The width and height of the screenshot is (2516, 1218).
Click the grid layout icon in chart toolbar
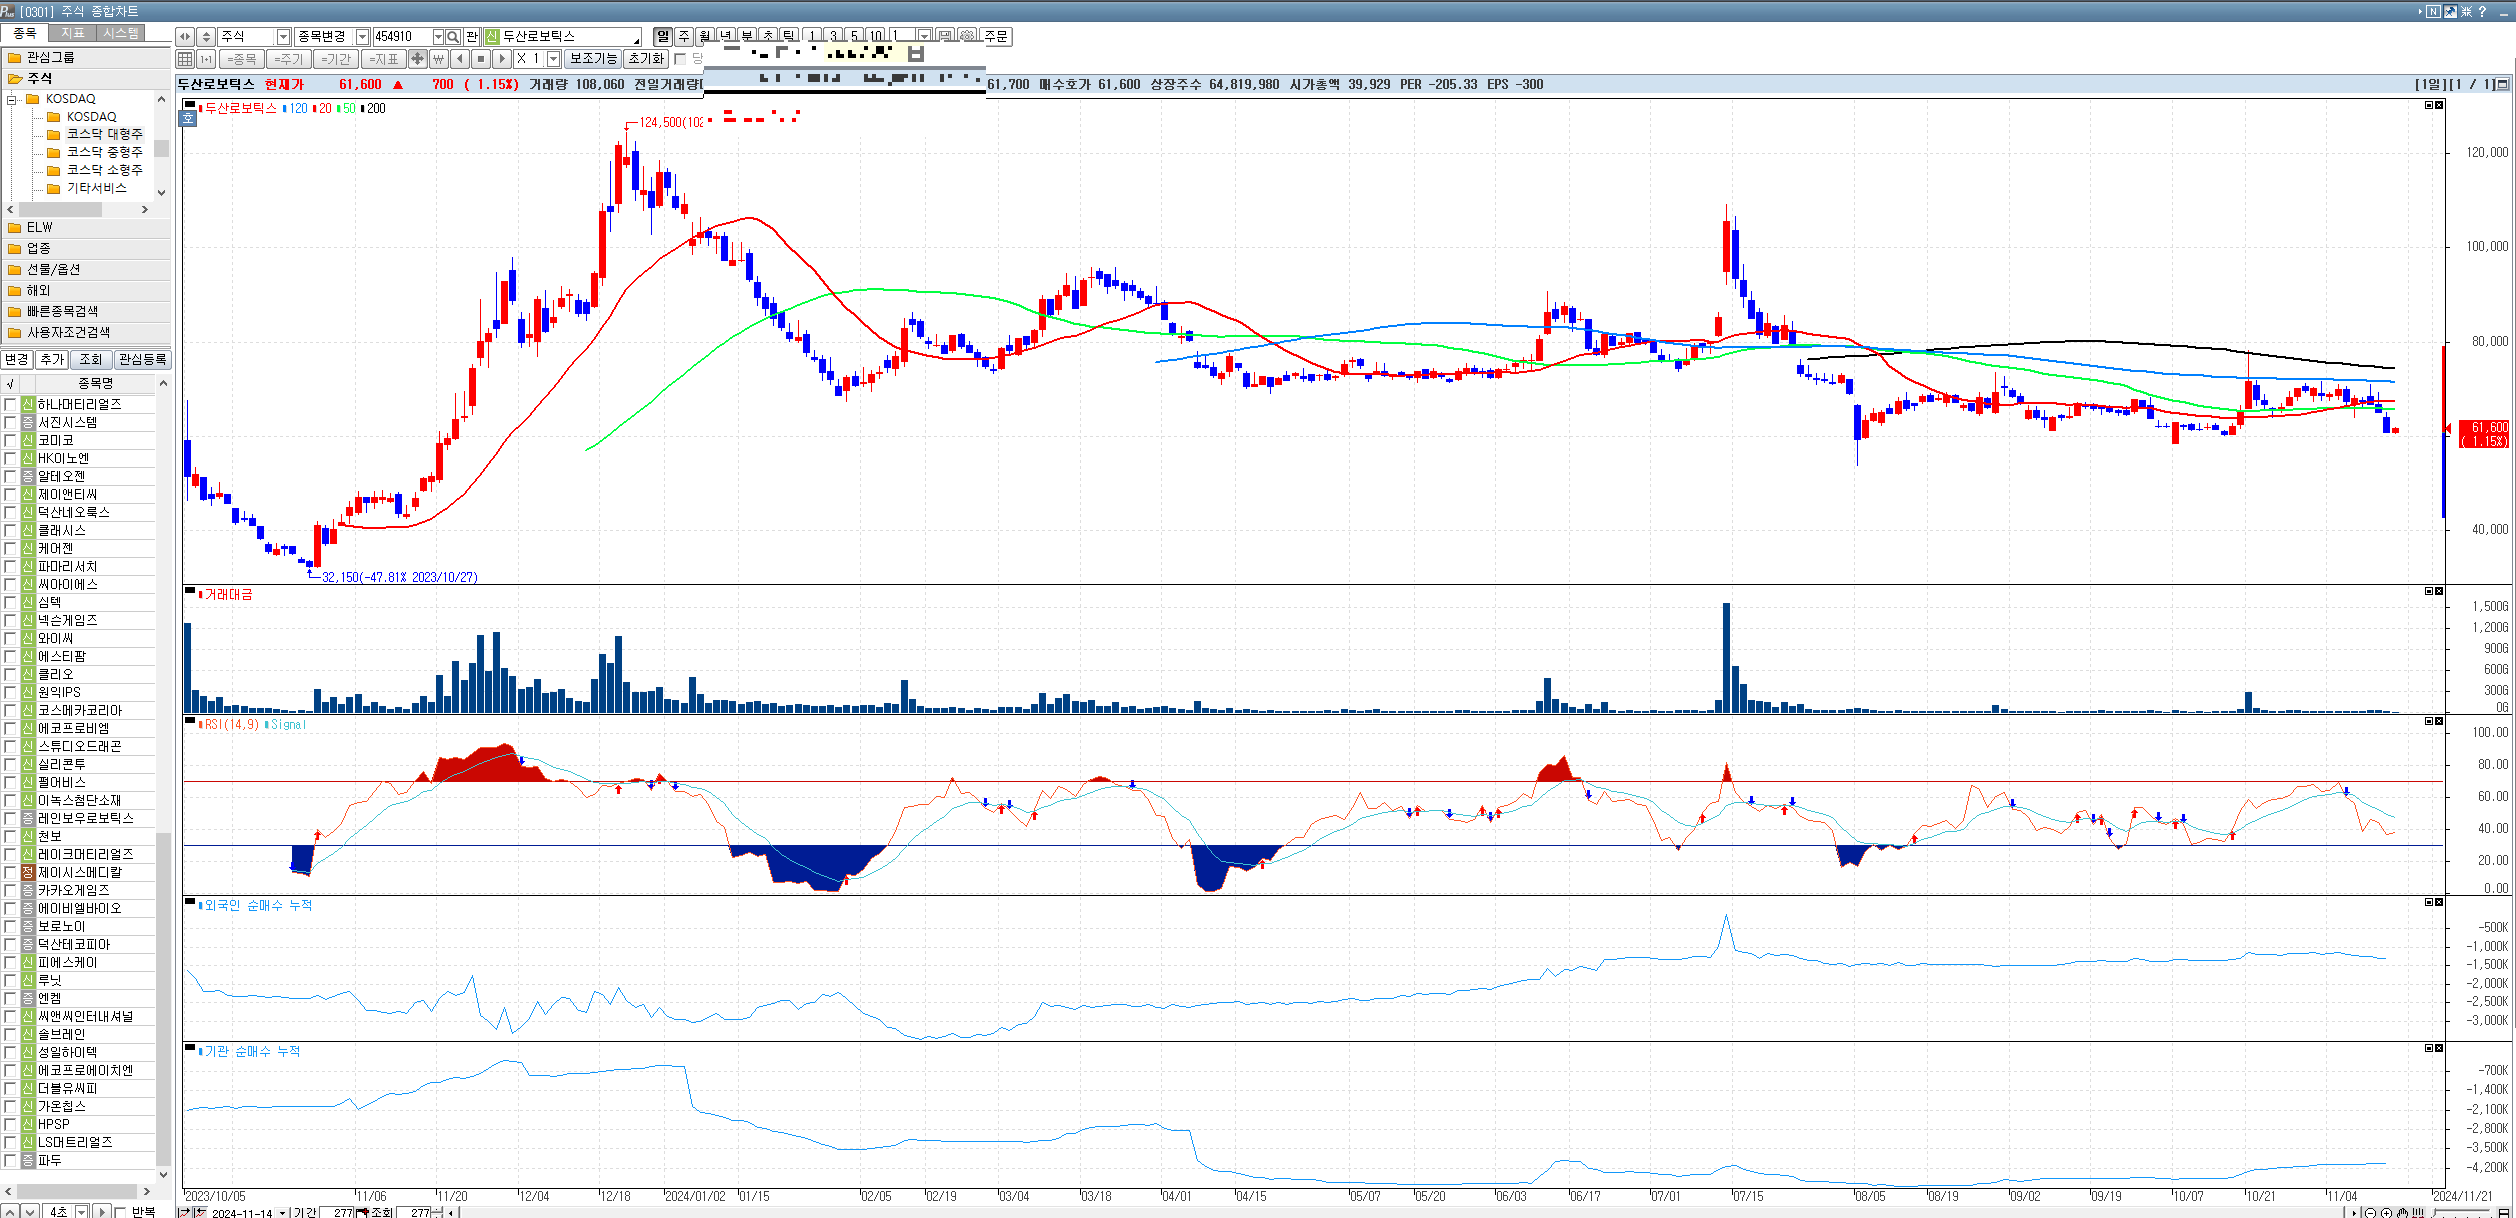point(185,59)
